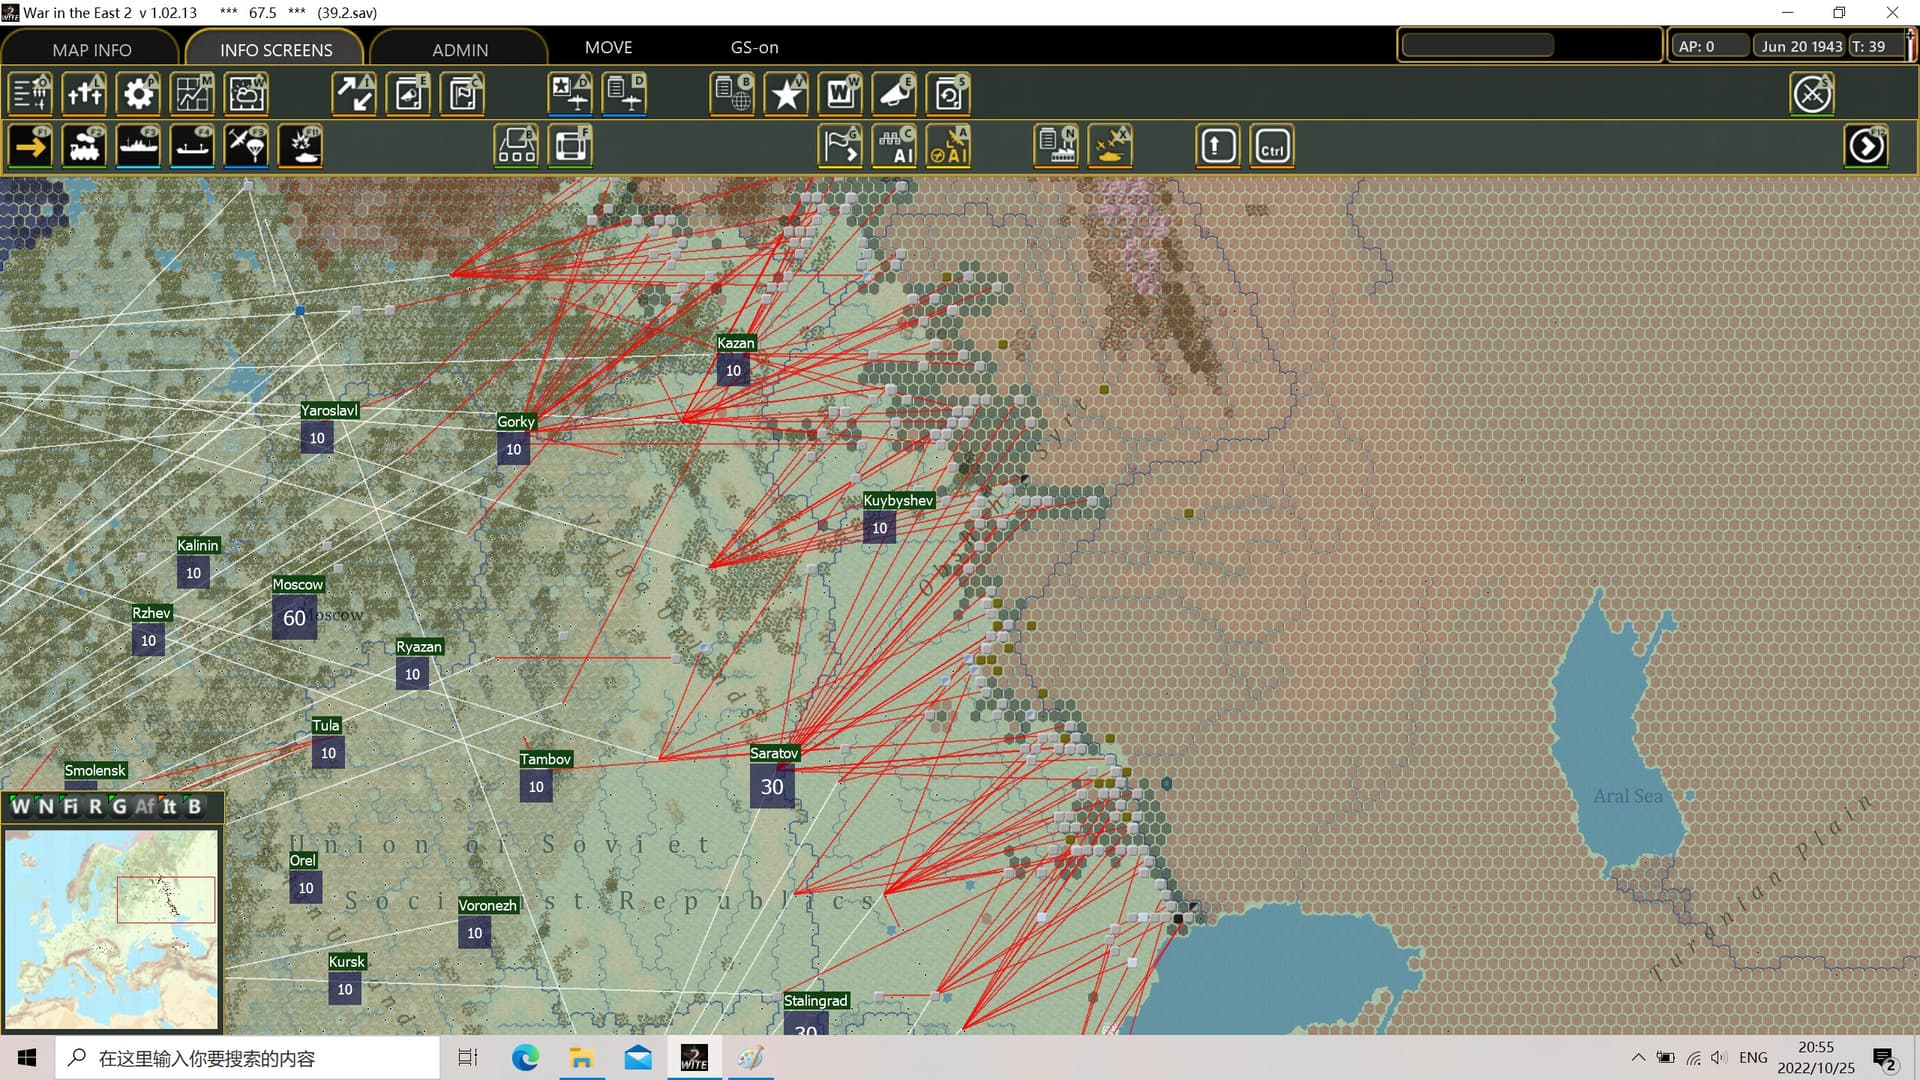
Task: Open the production factory N icon
Action: [1057, 147]
